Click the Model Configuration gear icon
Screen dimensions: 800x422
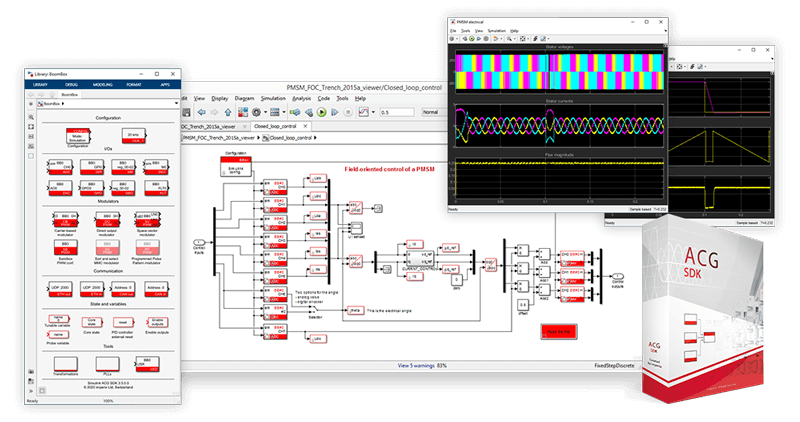(254, 113)
